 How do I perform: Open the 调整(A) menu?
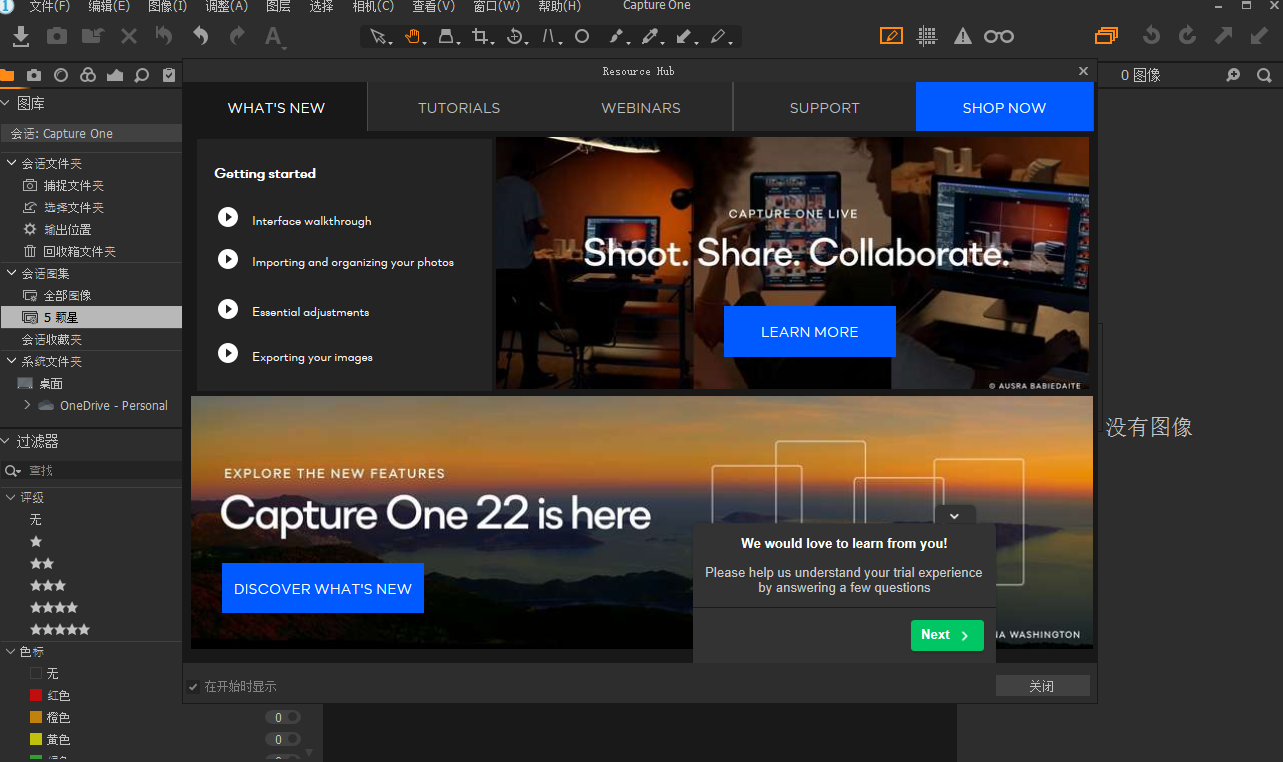(227, 6)
